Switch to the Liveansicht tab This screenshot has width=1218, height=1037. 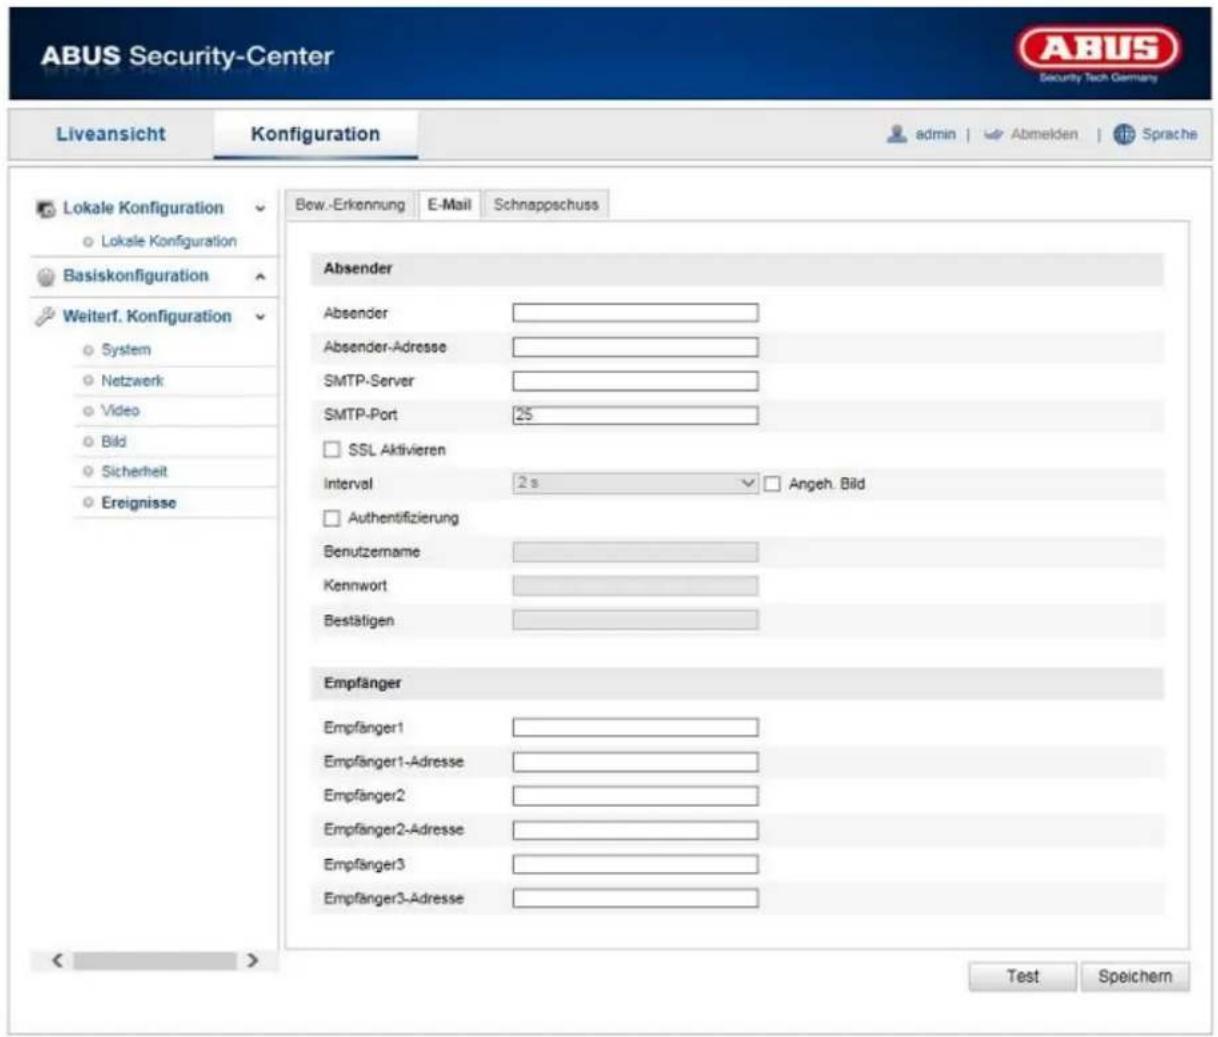(111, 134)
